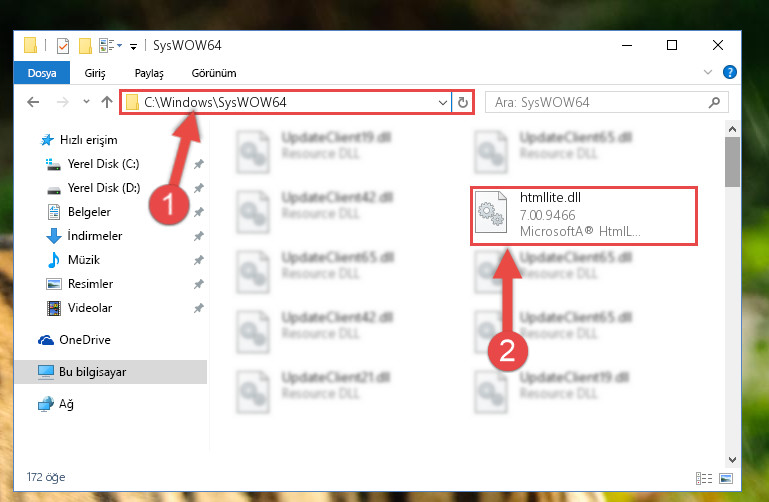The width and height of the screenshot is (769, 502).
Task: Select the htmllite.dll file
Action: coord(584,215)
